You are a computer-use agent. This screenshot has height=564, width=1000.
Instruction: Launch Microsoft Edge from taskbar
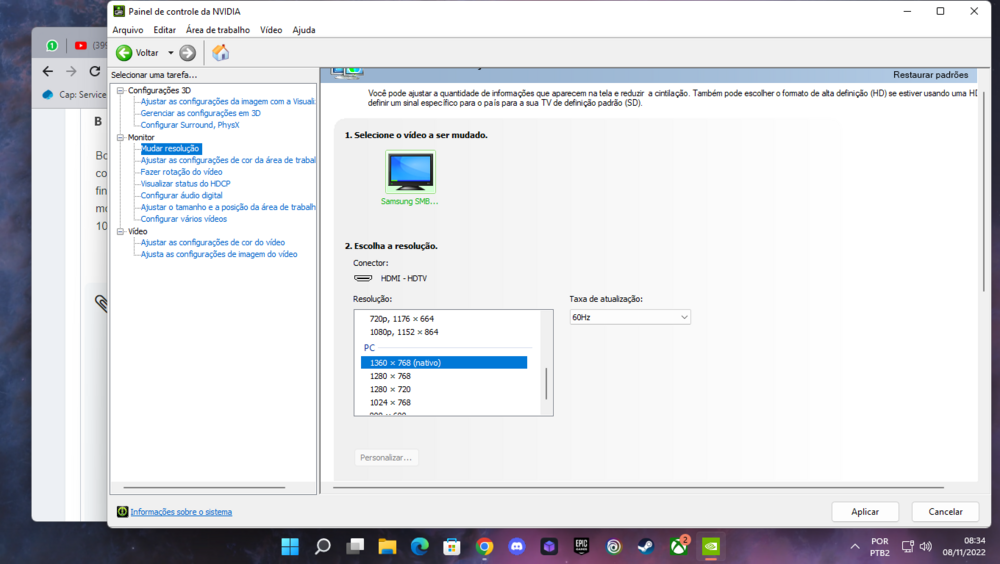420,547
